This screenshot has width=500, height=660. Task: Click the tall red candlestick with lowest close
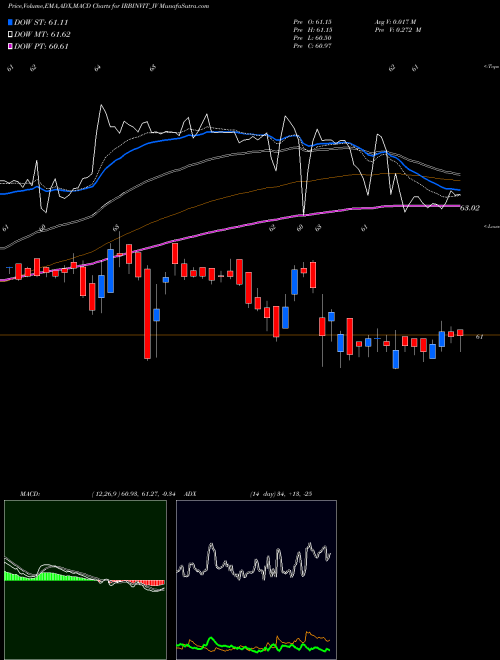pos(147,314)
